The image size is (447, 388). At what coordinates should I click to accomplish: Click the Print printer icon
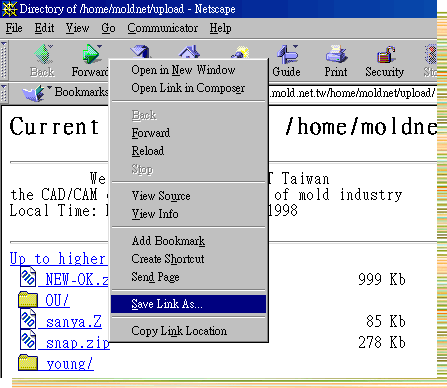[336, 54]
